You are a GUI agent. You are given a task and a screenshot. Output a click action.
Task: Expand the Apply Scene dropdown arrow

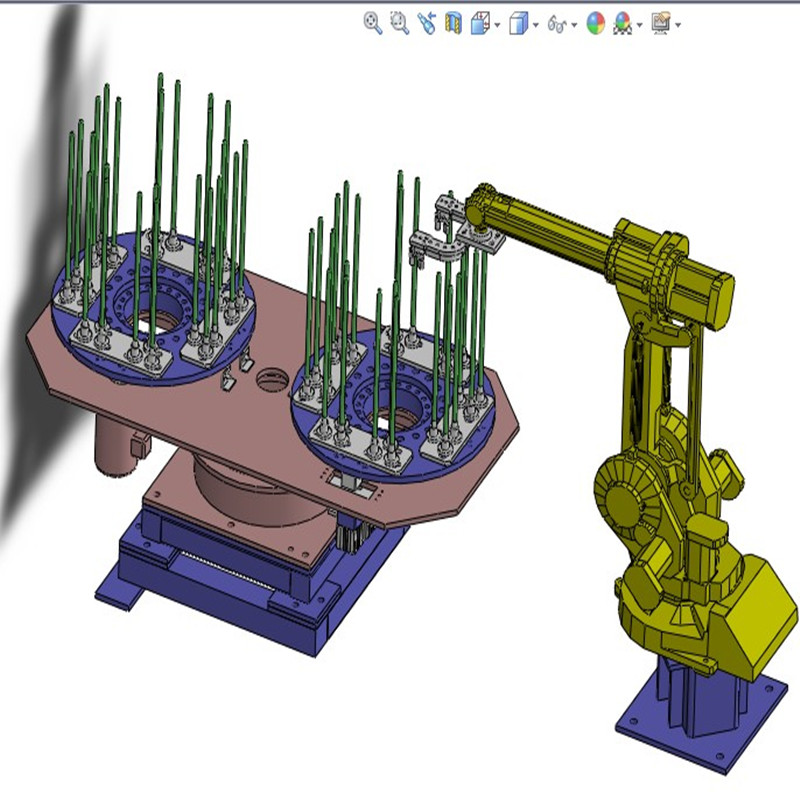pyautogui.click(x=639, y=24)
